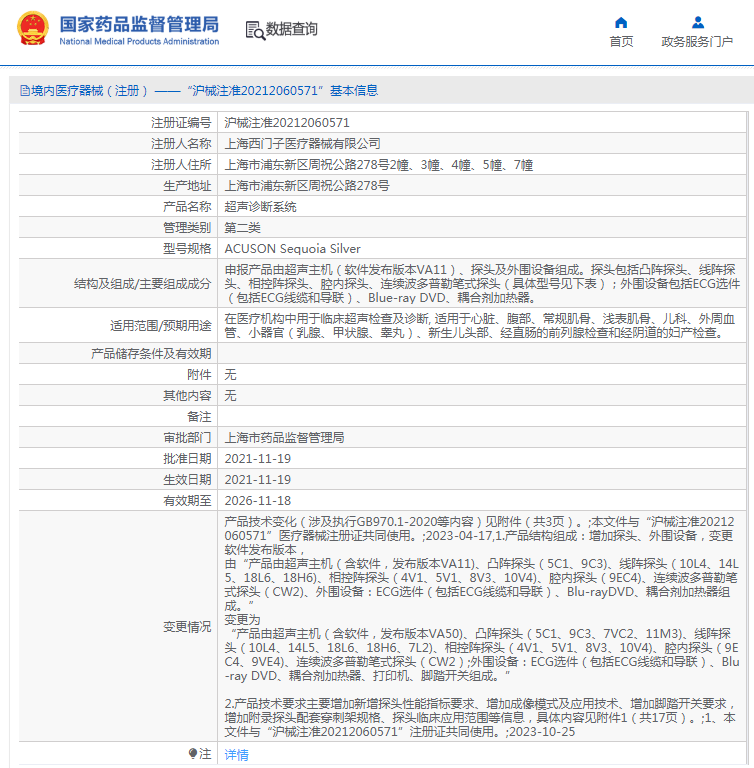
Task: Click the 变更为 line in changes
Action: click(242, 620)
